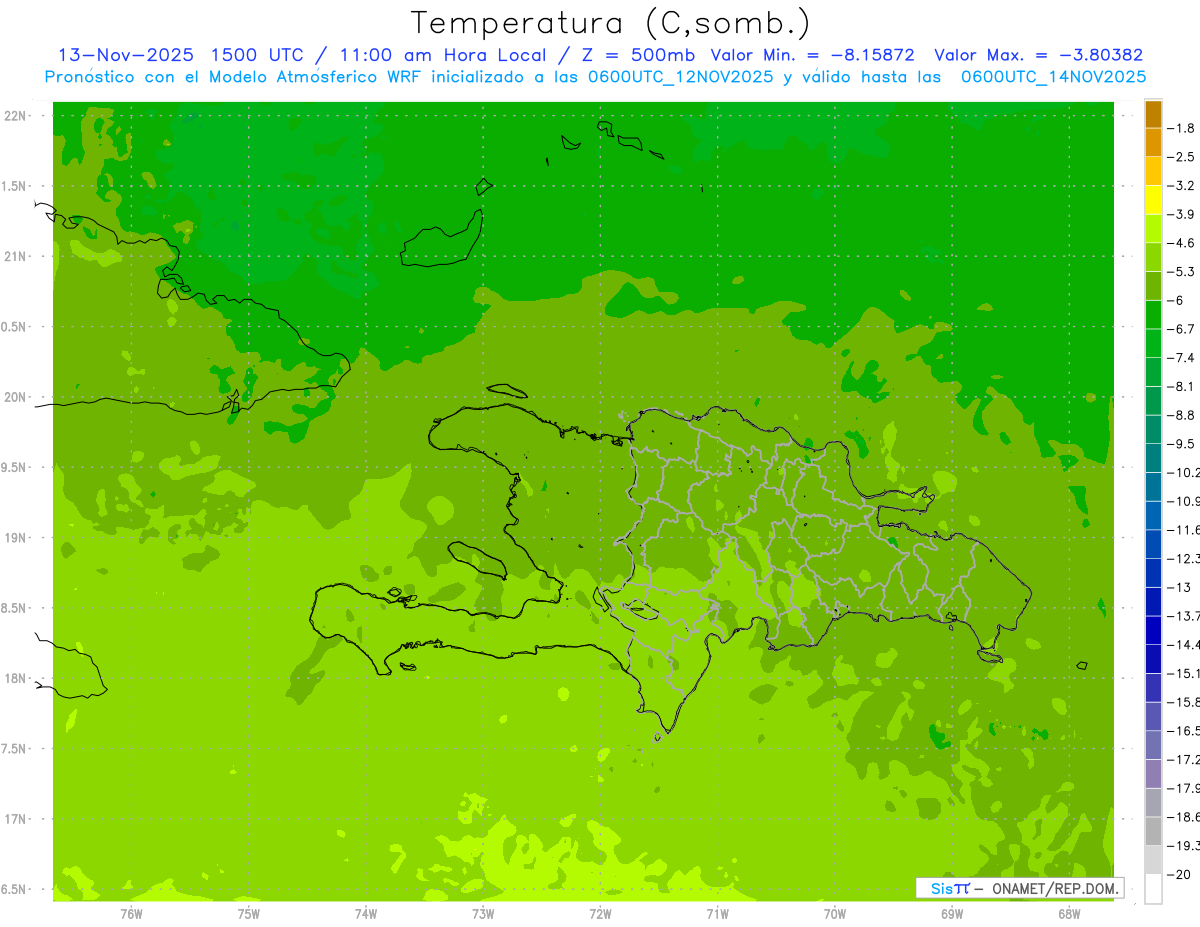Click the '21N' latitude label

pyautogui.click(x=16, y=256)
